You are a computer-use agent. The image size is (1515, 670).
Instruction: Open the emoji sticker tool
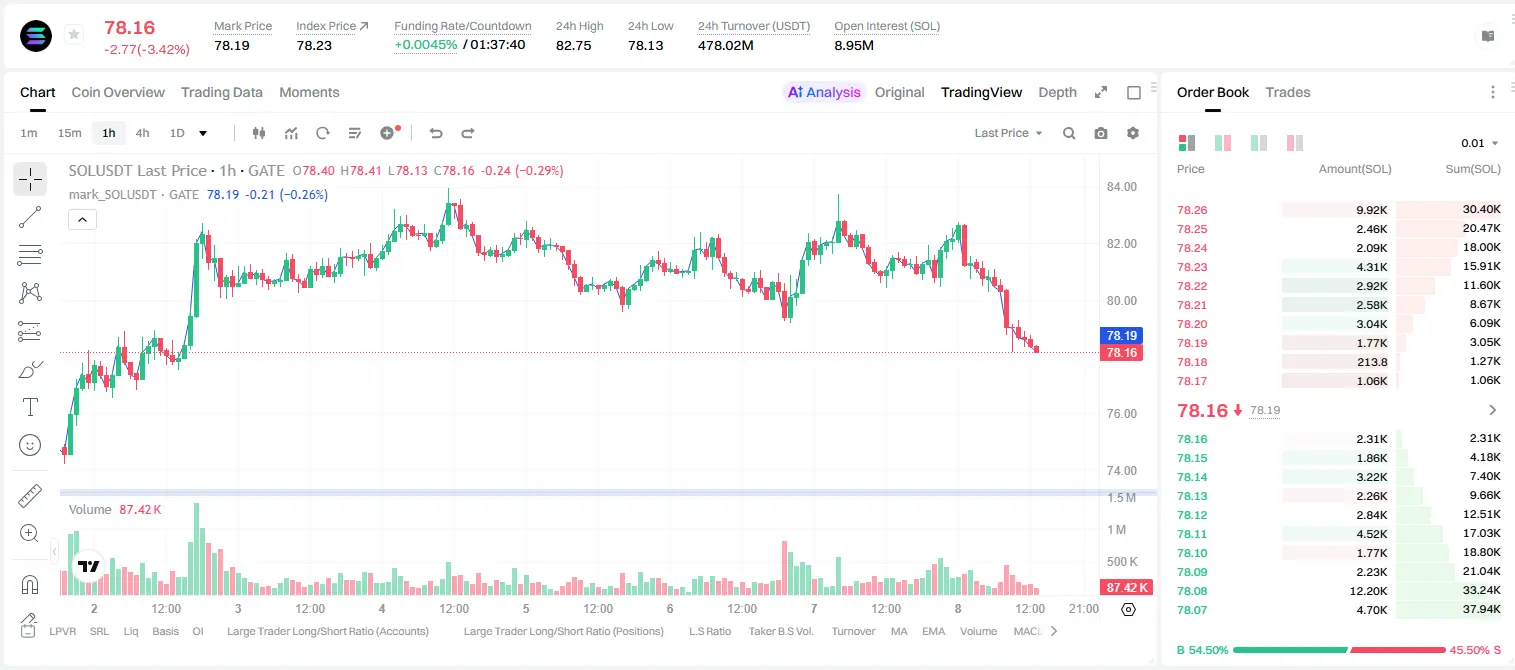[x=30, y=445]
